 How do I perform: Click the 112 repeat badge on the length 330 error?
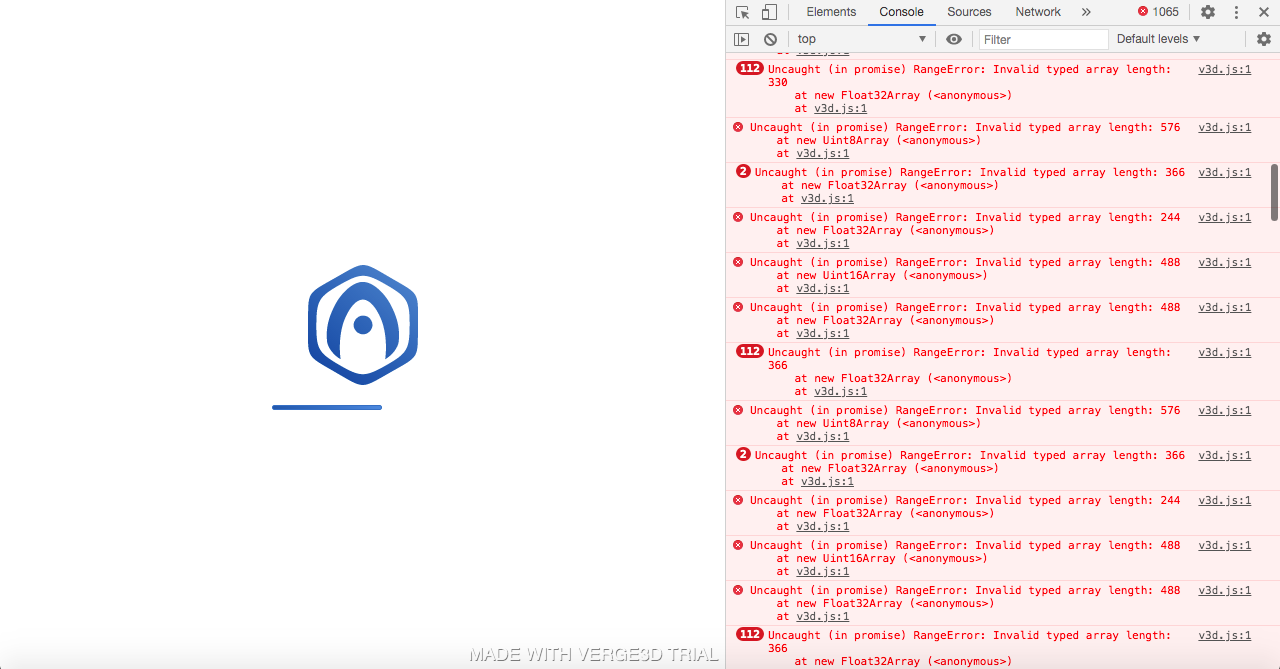[749, 69]
